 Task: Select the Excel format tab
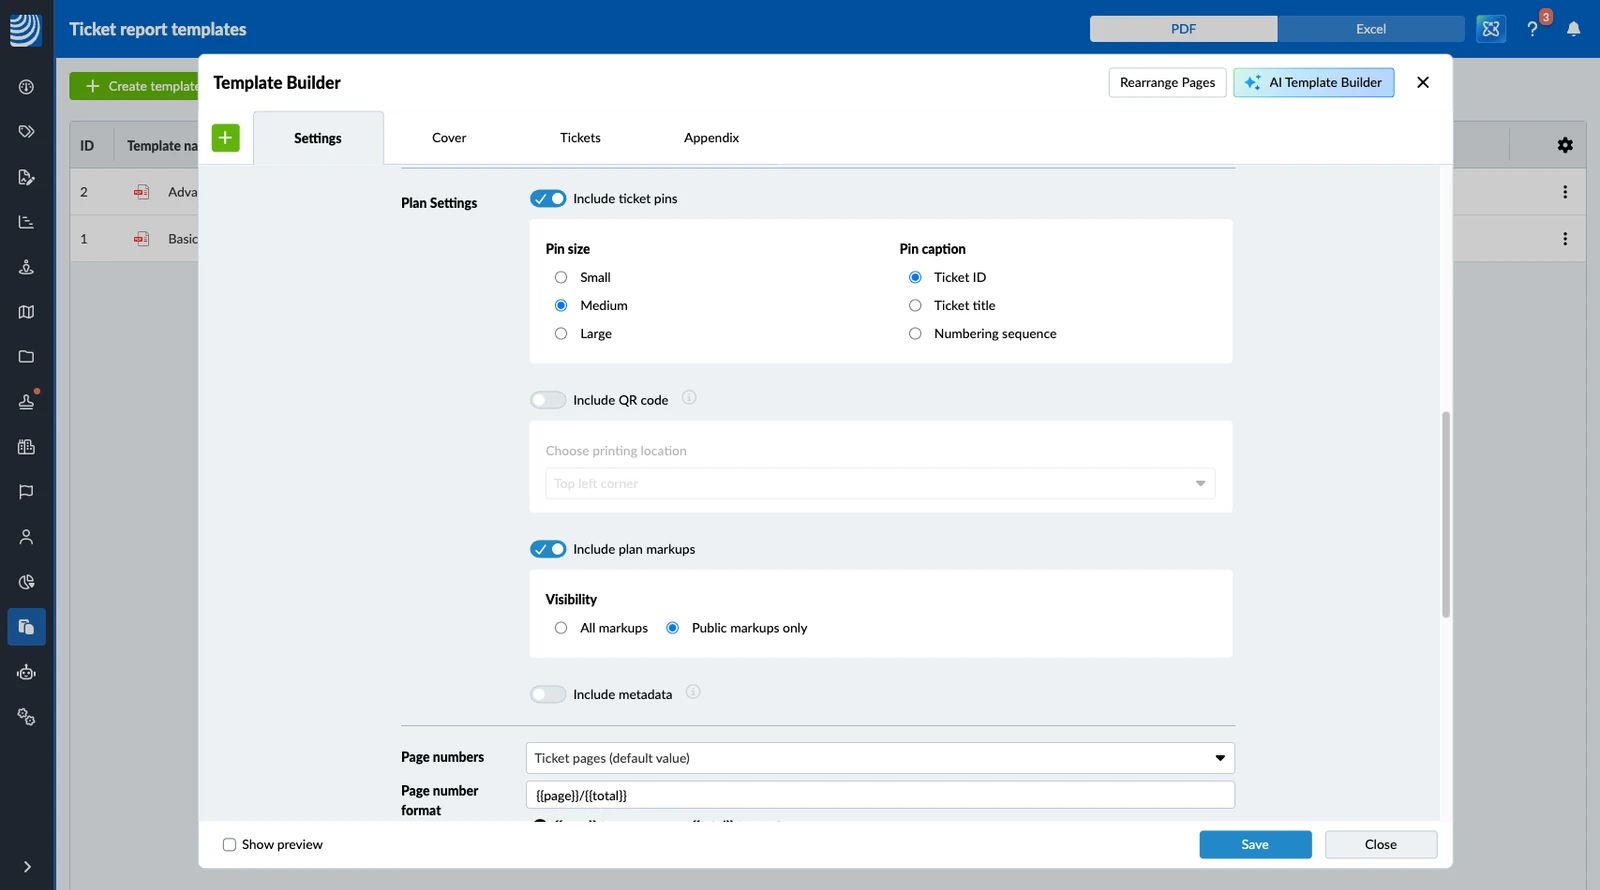[1371, 29]
